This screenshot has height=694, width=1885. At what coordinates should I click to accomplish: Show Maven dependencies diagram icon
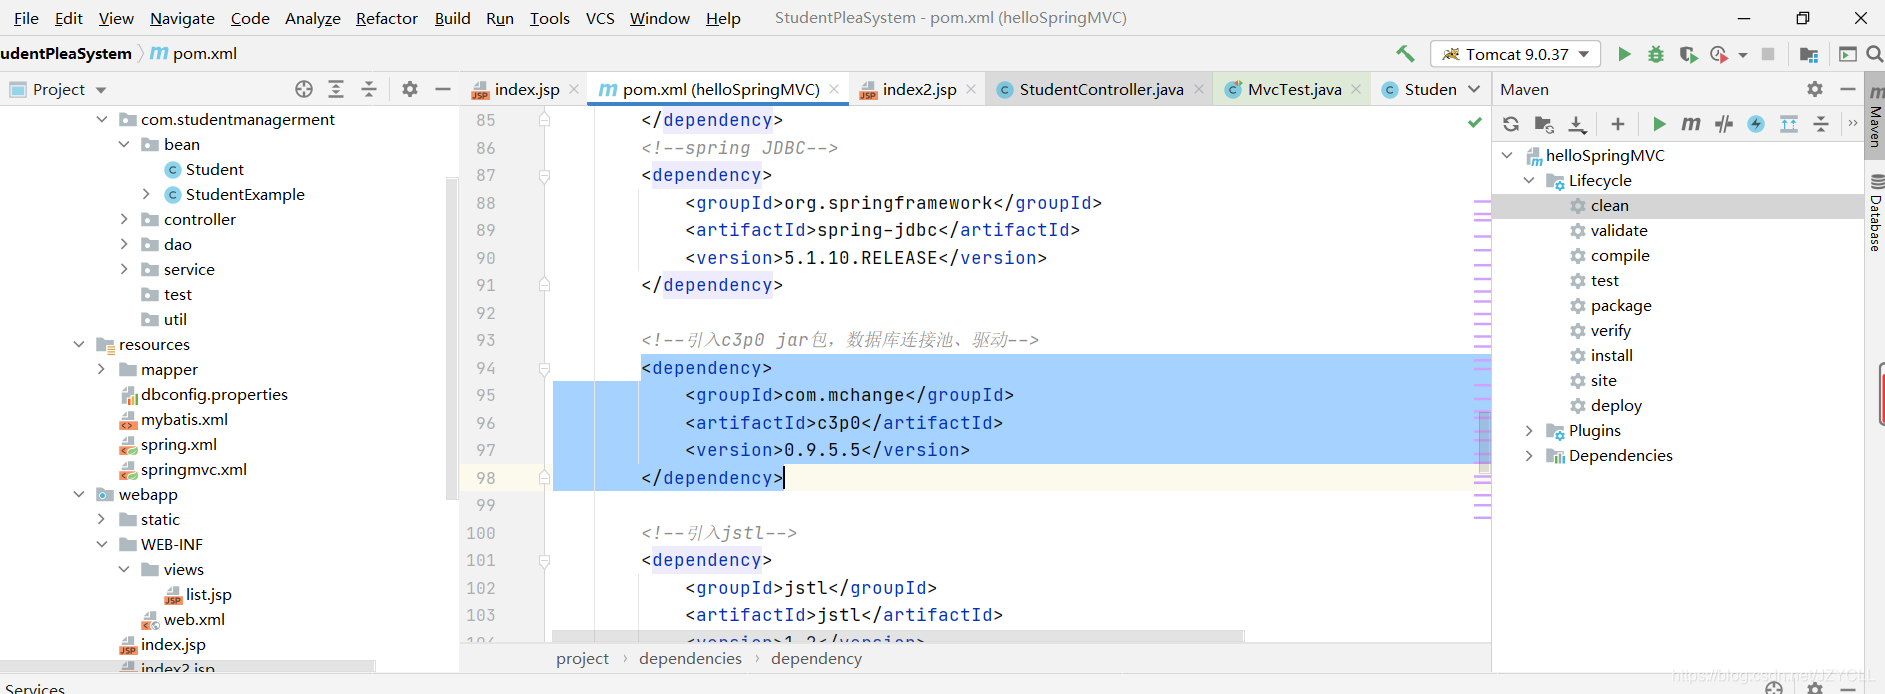tap(1789, 124)
